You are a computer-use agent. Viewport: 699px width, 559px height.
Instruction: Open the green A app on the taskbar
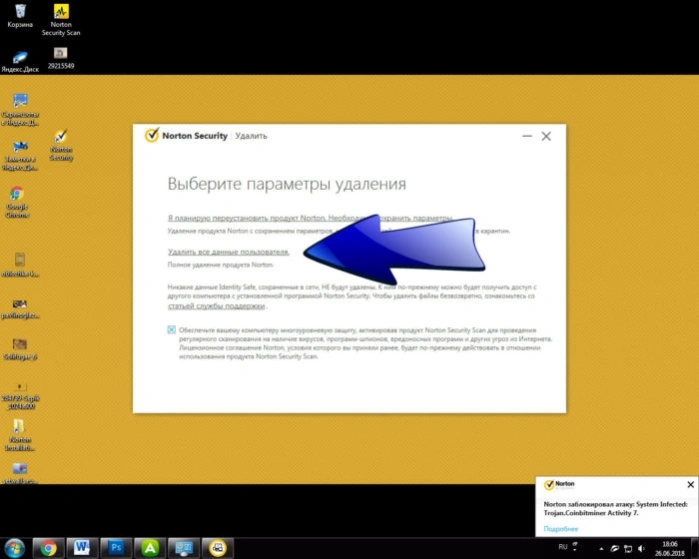tap(150, 548)
